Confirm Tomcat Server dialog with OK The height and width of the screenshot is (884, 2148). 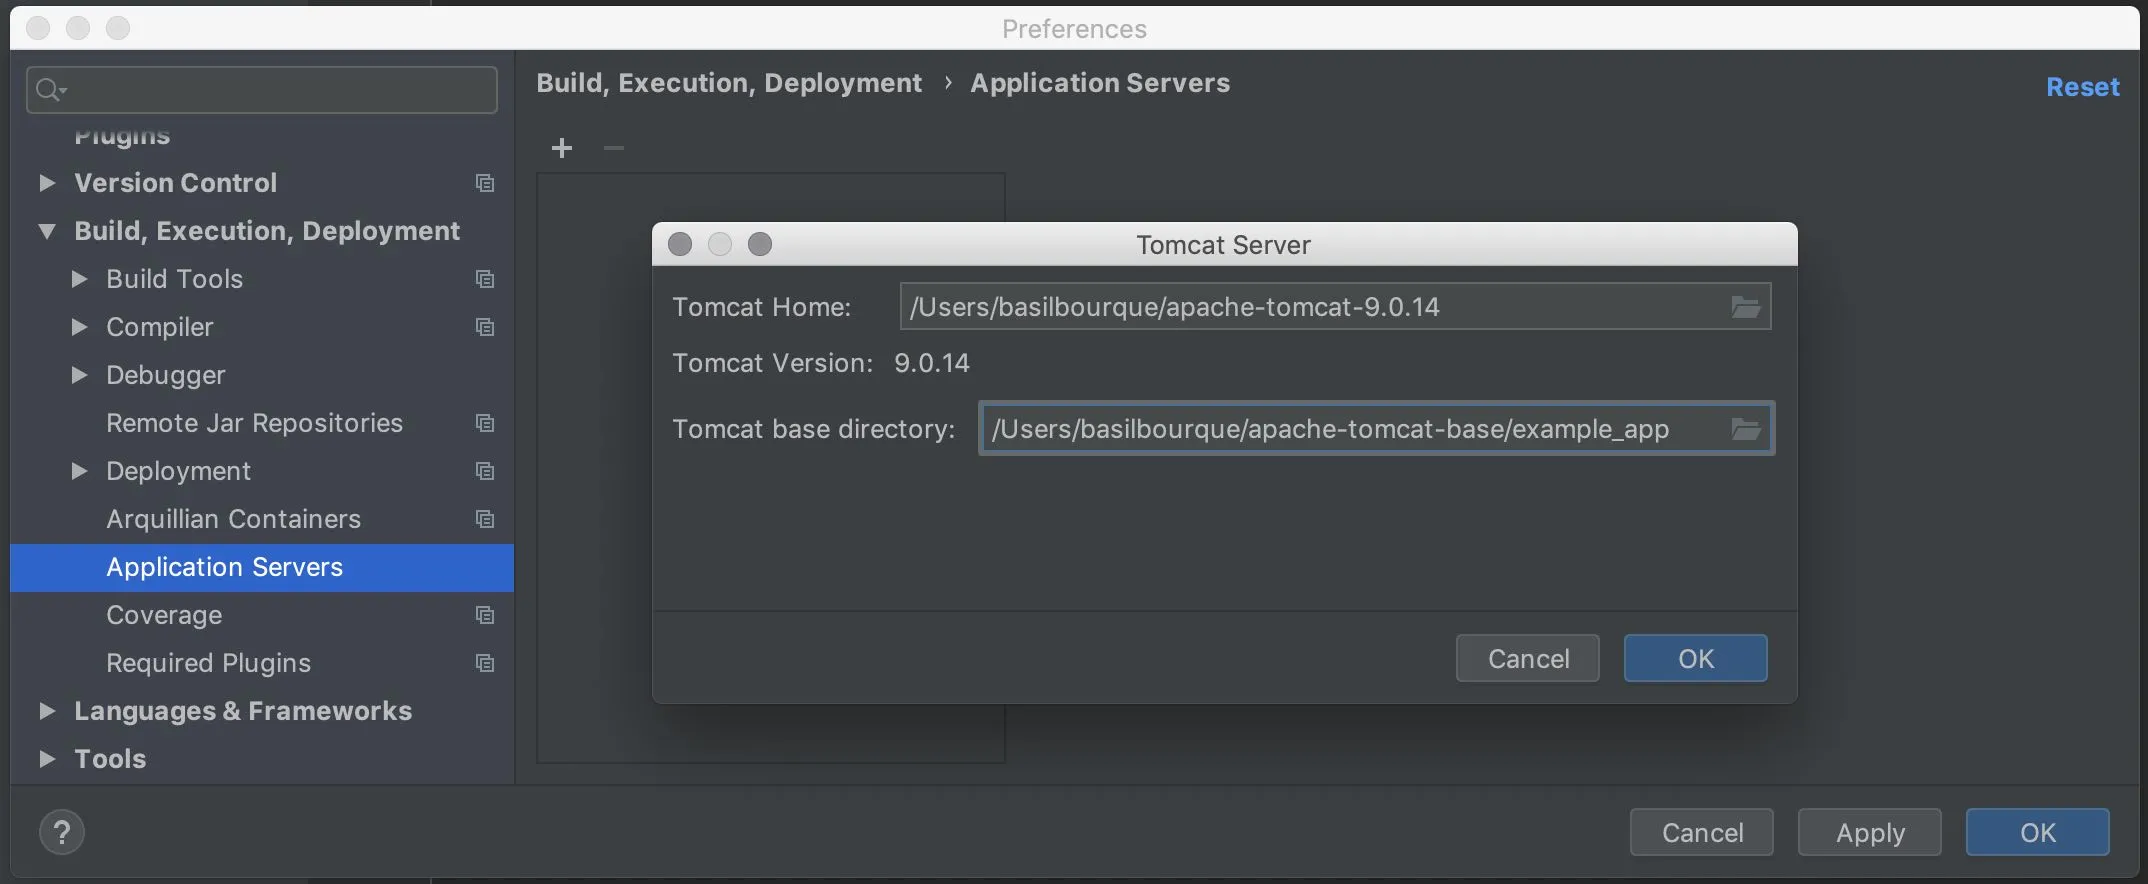coord(1696,658)
